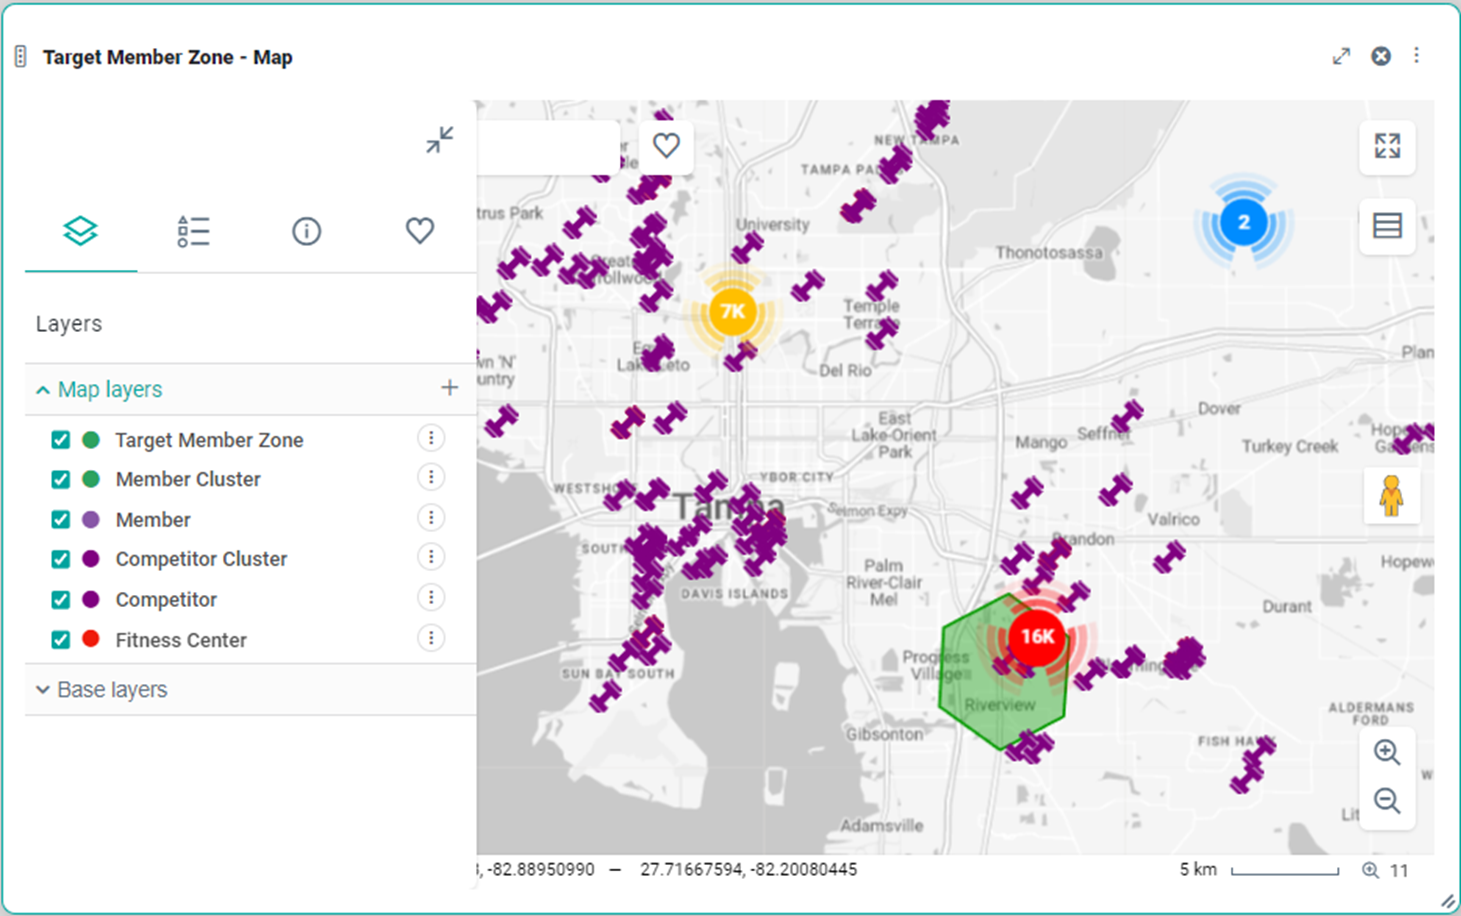
Task: Click the heart favorite button on map
Action: 666,146
